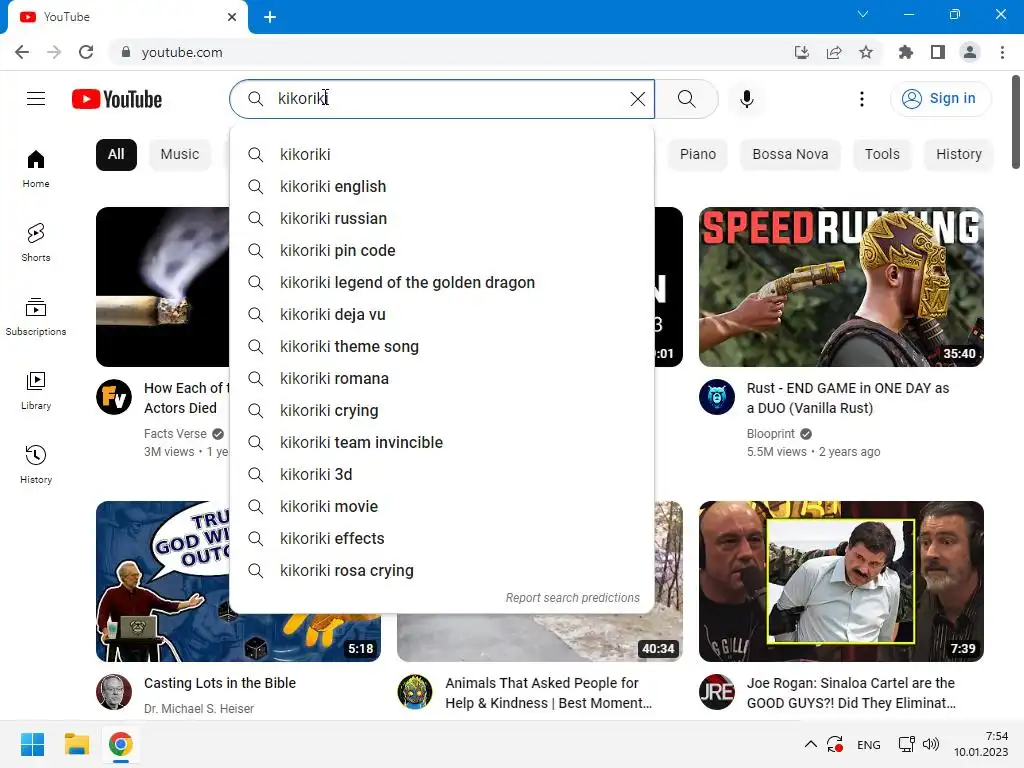Open Library from the sidebar
This screenshot has width=1024, height=768.
pyautogui.click(x=36, y=391)
